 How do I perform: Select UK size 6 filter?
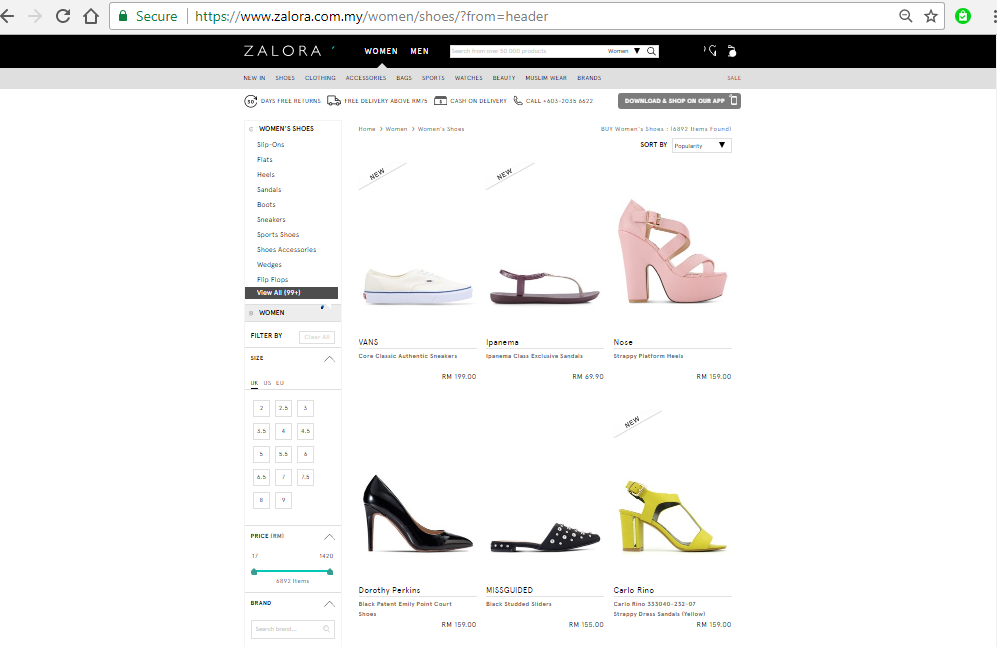click(305, 454)
